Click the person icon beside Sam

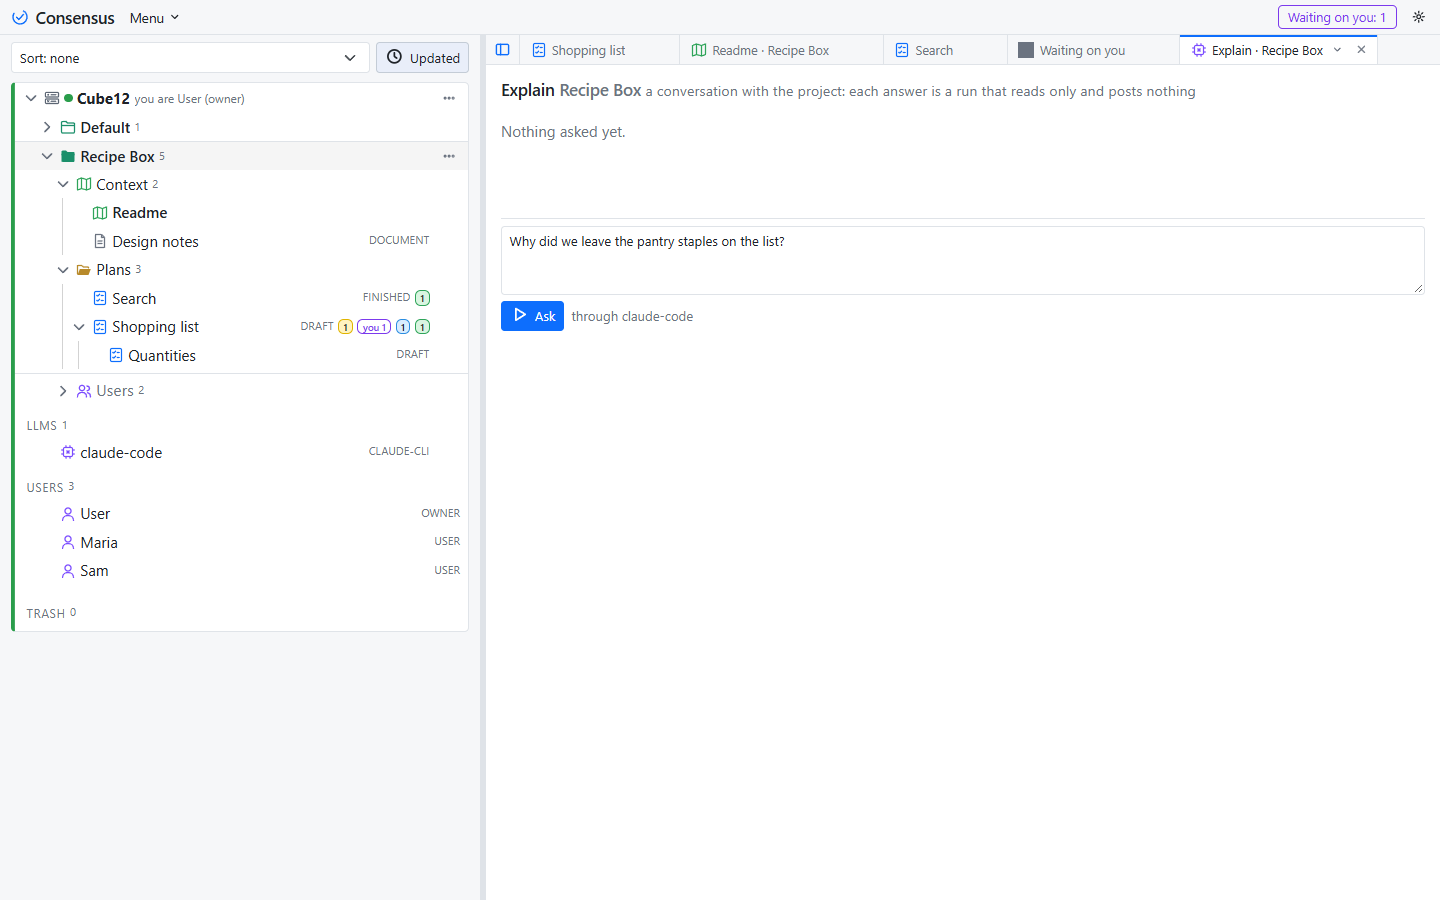[68, 571]
